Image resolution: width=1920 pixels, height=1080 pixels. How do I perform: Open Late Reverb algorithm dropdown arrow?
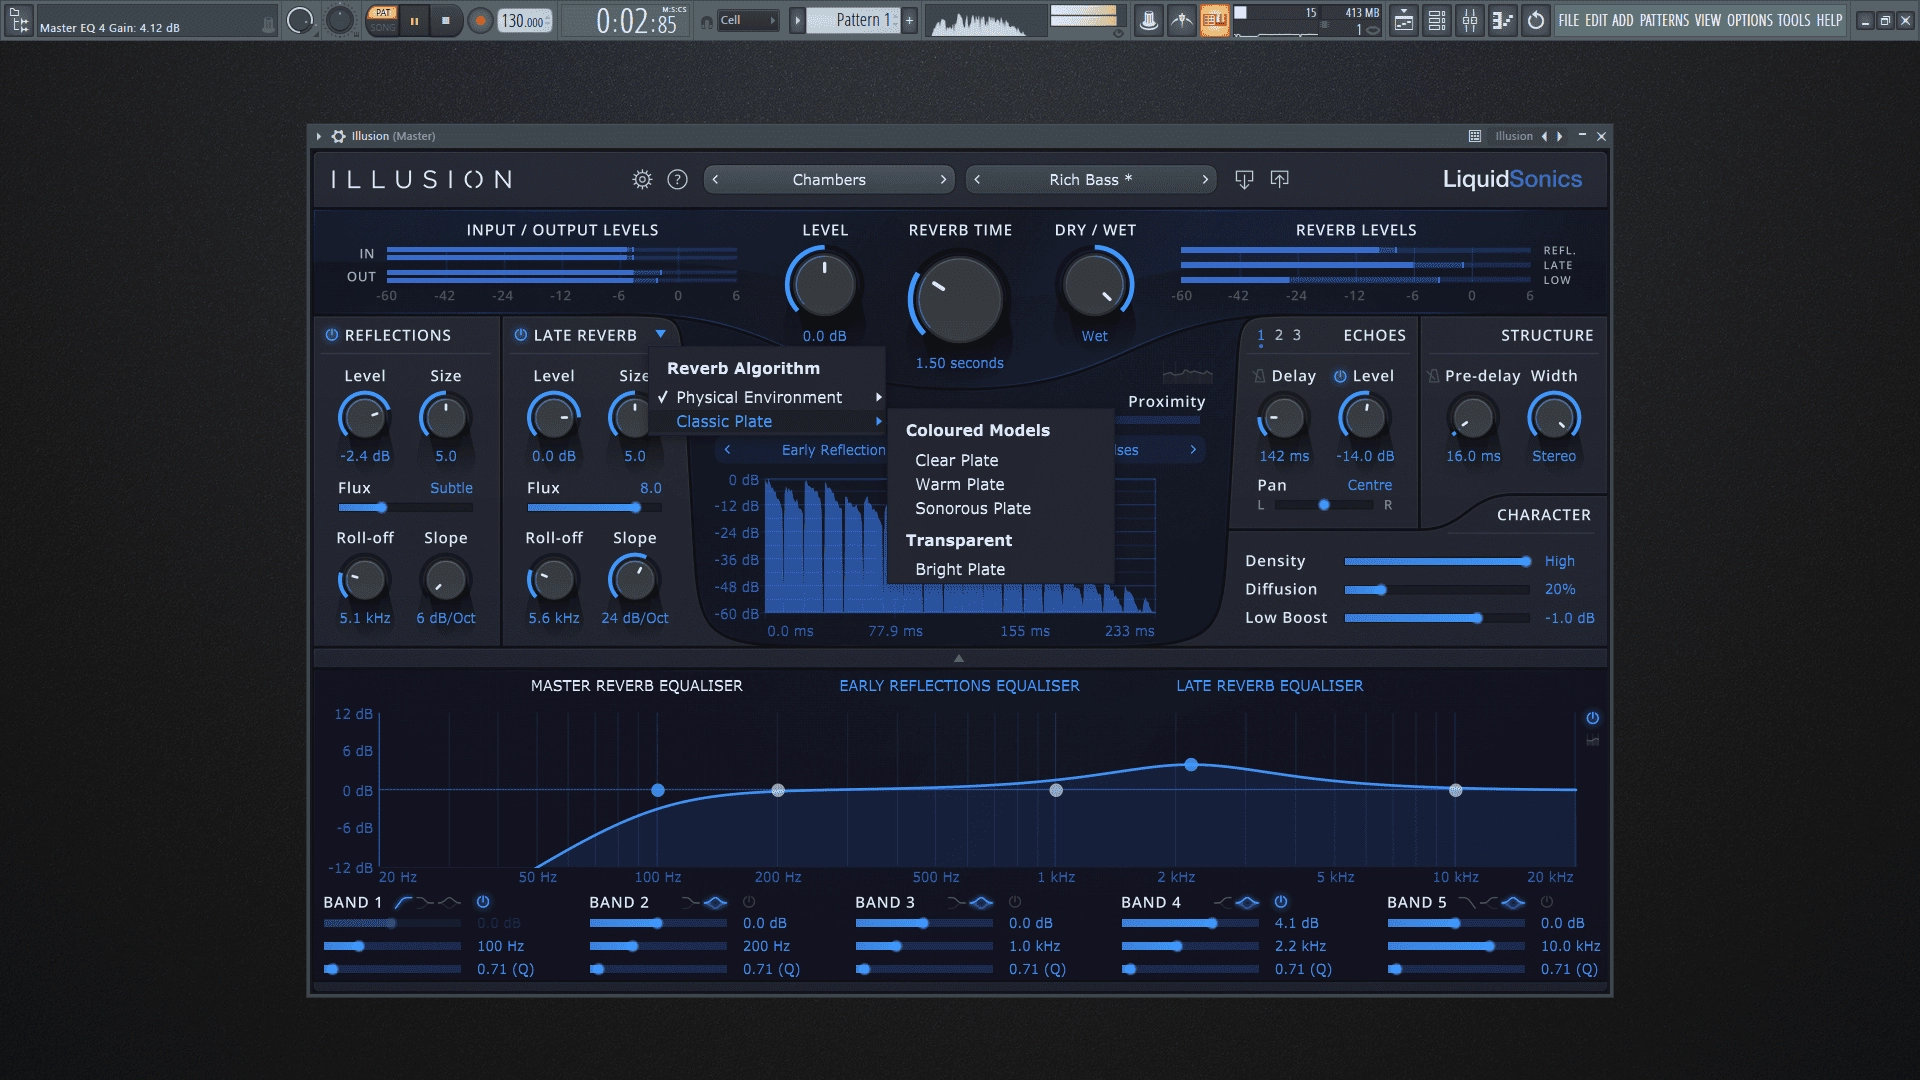pyautogui.click(x=660, y=334)
